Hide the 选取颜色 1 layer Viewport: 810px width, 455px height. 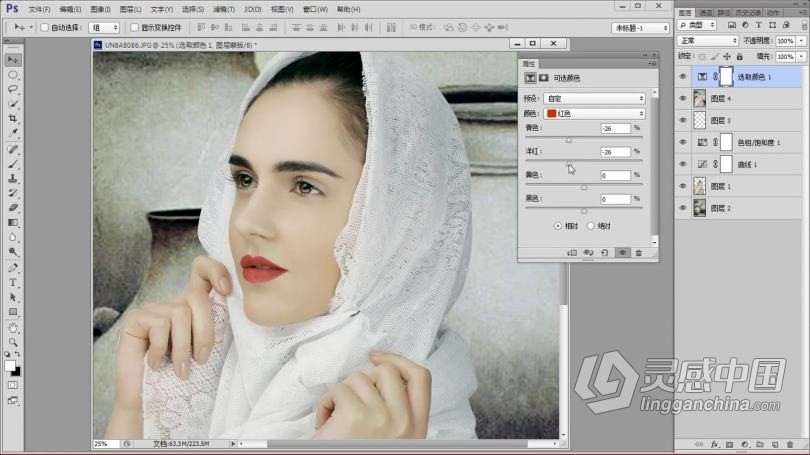[683, 76]
